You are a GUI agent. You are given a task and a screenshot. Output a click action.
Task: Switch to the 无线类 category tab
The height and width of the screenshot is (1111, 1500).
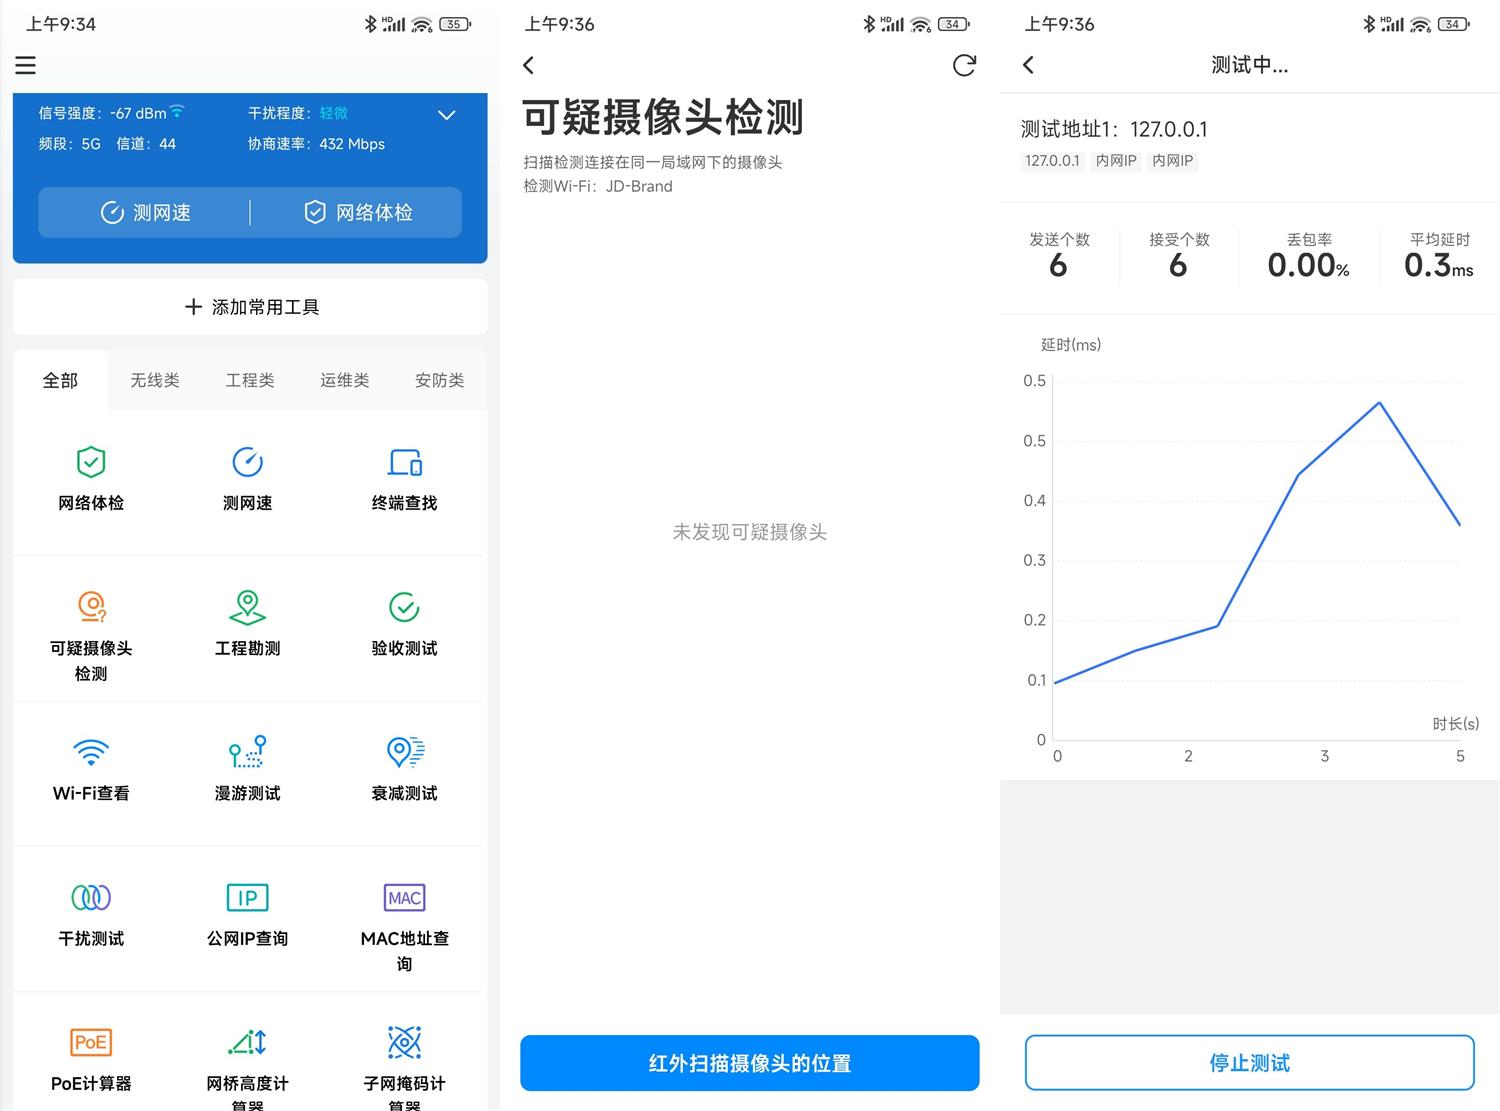pos(154,380)
